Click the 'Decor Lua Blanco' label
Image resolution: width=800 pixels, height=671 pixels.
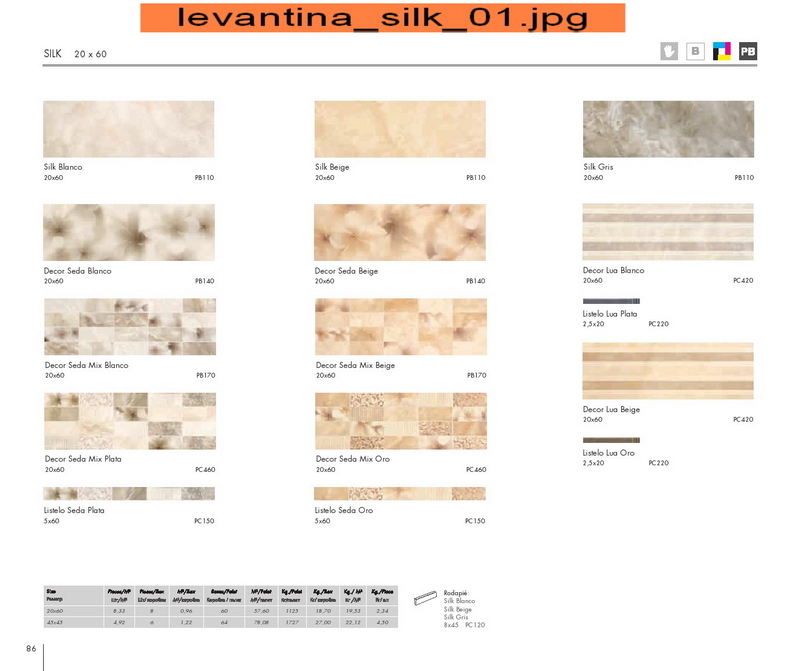click(613, 270)
